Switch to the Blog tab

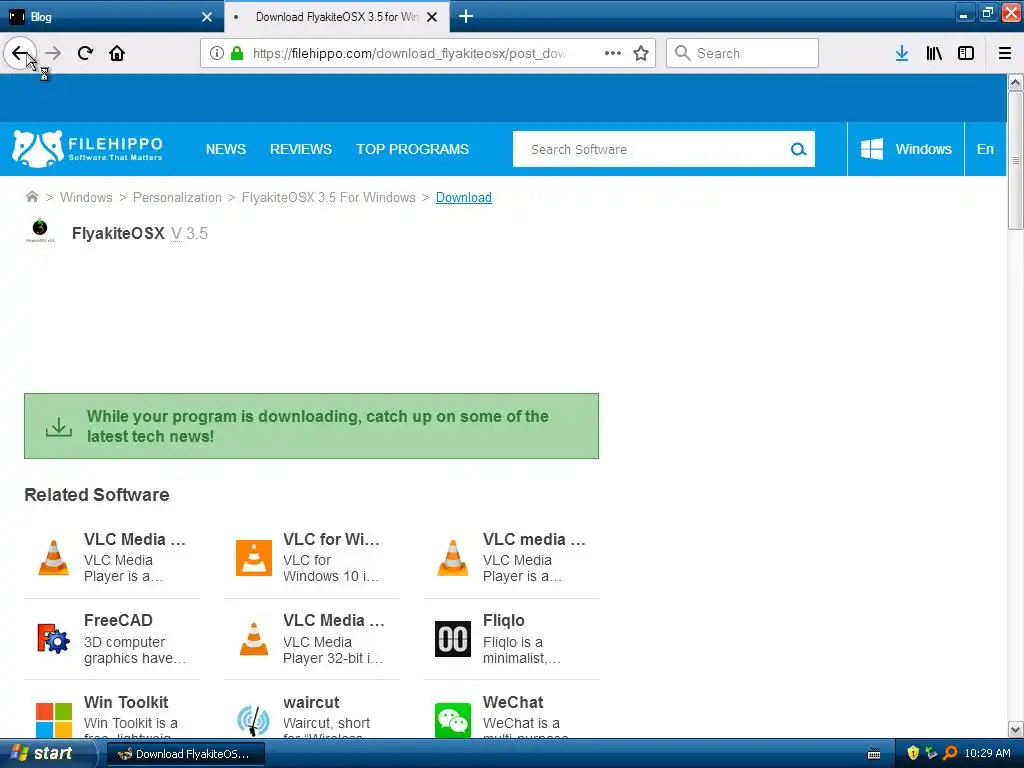tap(111, 17)
